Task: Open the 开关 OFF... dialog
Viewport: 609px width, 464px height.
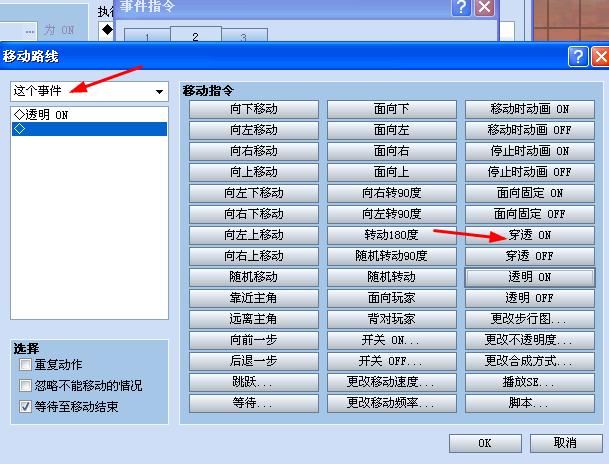Action: pos(392,361)
